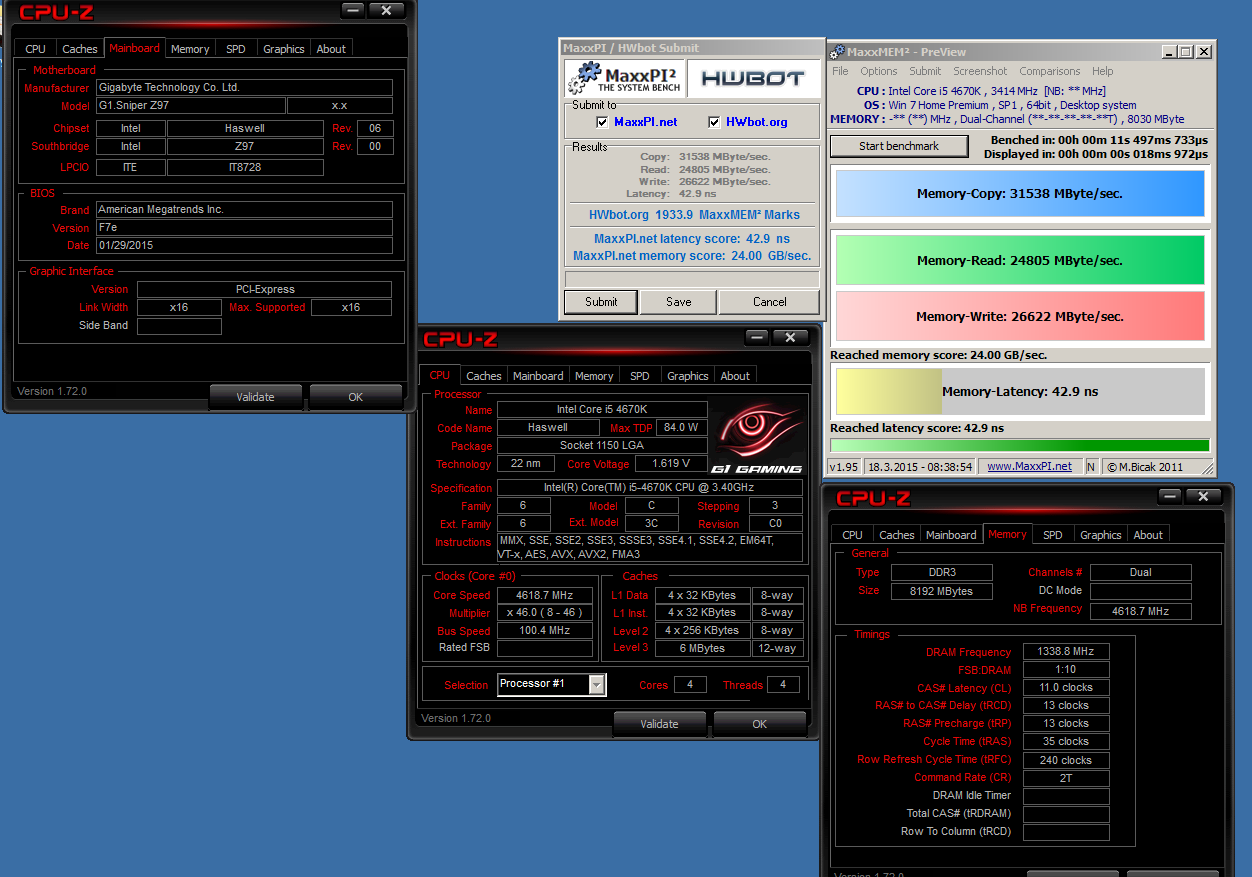Switch to Mainboard tab in processor CPU-Z window
This screenshot has height=877, width=1252.
click(x=538, y=376)
